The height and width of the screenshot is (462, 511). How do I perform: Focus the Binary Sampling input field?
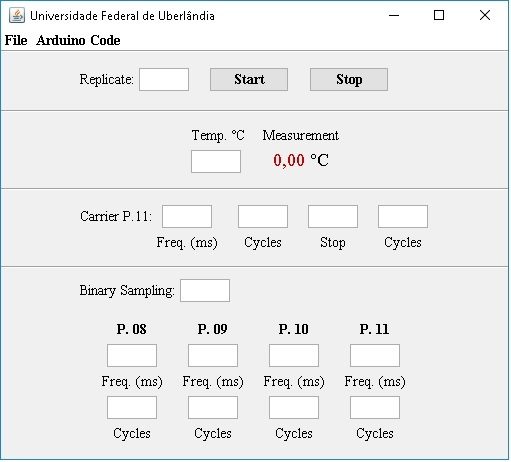tap(205, 291)
